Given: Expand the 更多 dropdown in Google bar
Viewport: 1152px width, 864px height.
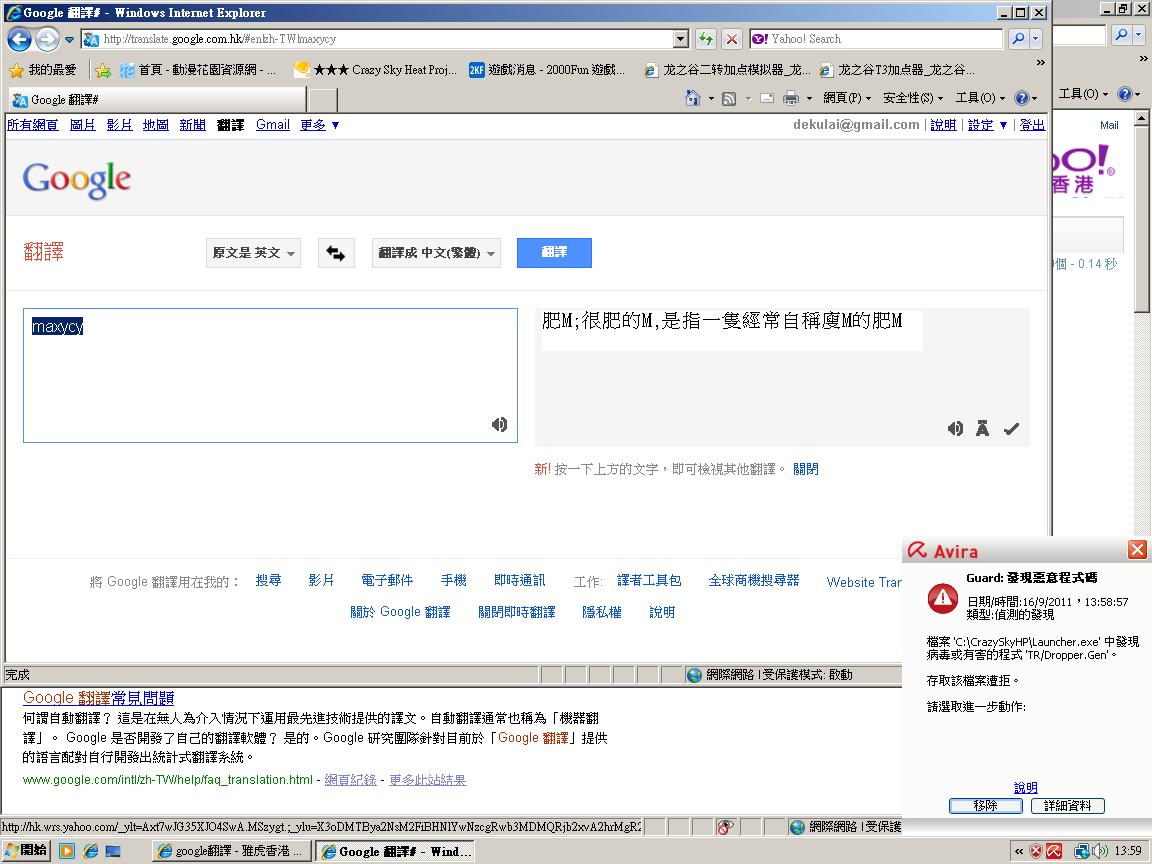Looking at the screenshot, I should point(319,125).
